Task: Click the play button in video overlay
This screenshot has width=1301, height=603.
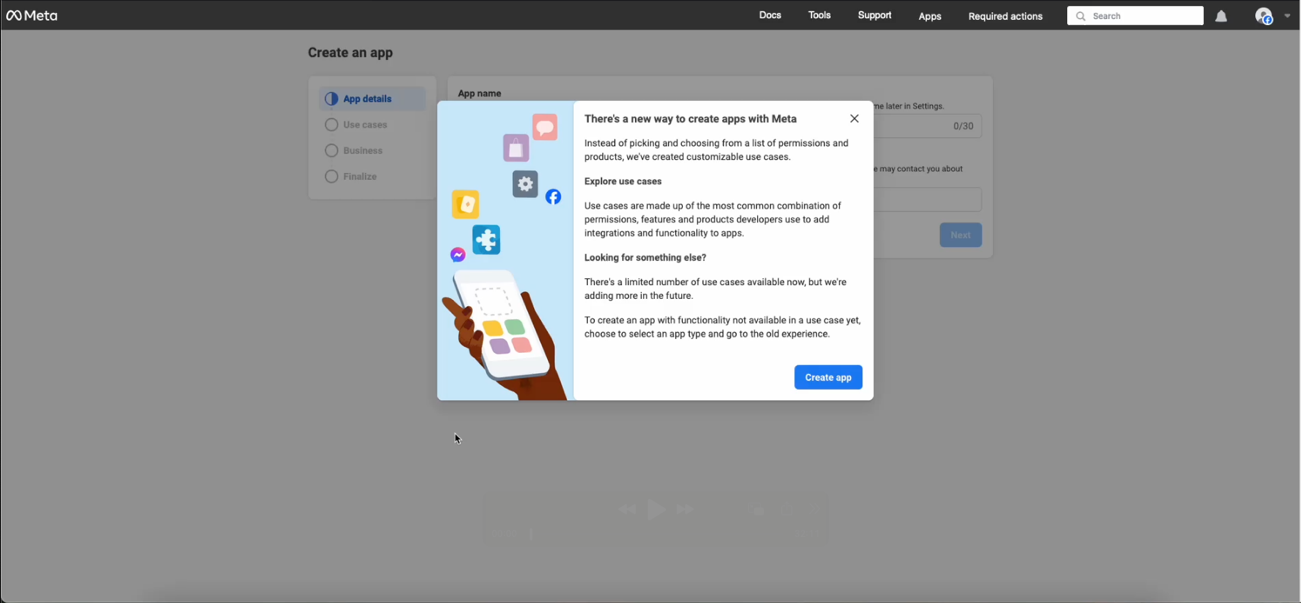Action: [656, 509]
